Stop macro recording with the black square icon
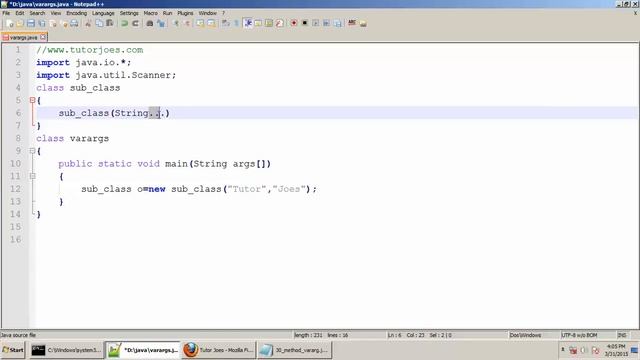This screenshot has width=640, height=360. pyautogui.click(x=304, y=23)
